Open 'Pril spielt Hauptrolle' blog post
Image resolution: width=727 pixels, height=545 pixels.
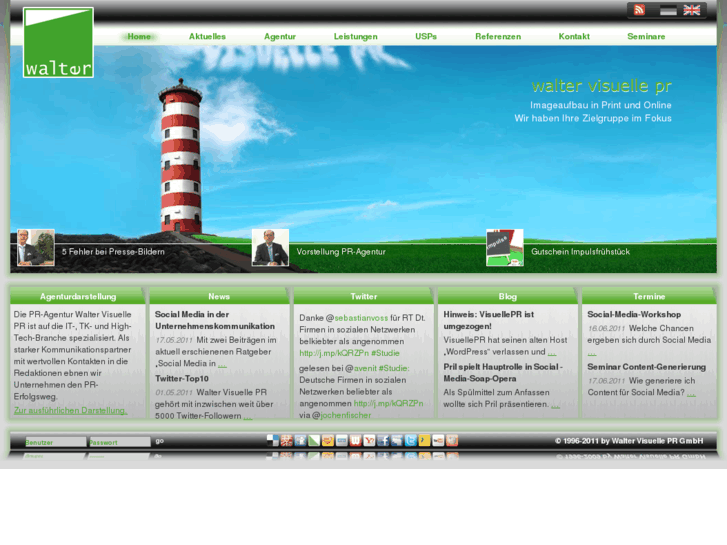coord(503,372)
